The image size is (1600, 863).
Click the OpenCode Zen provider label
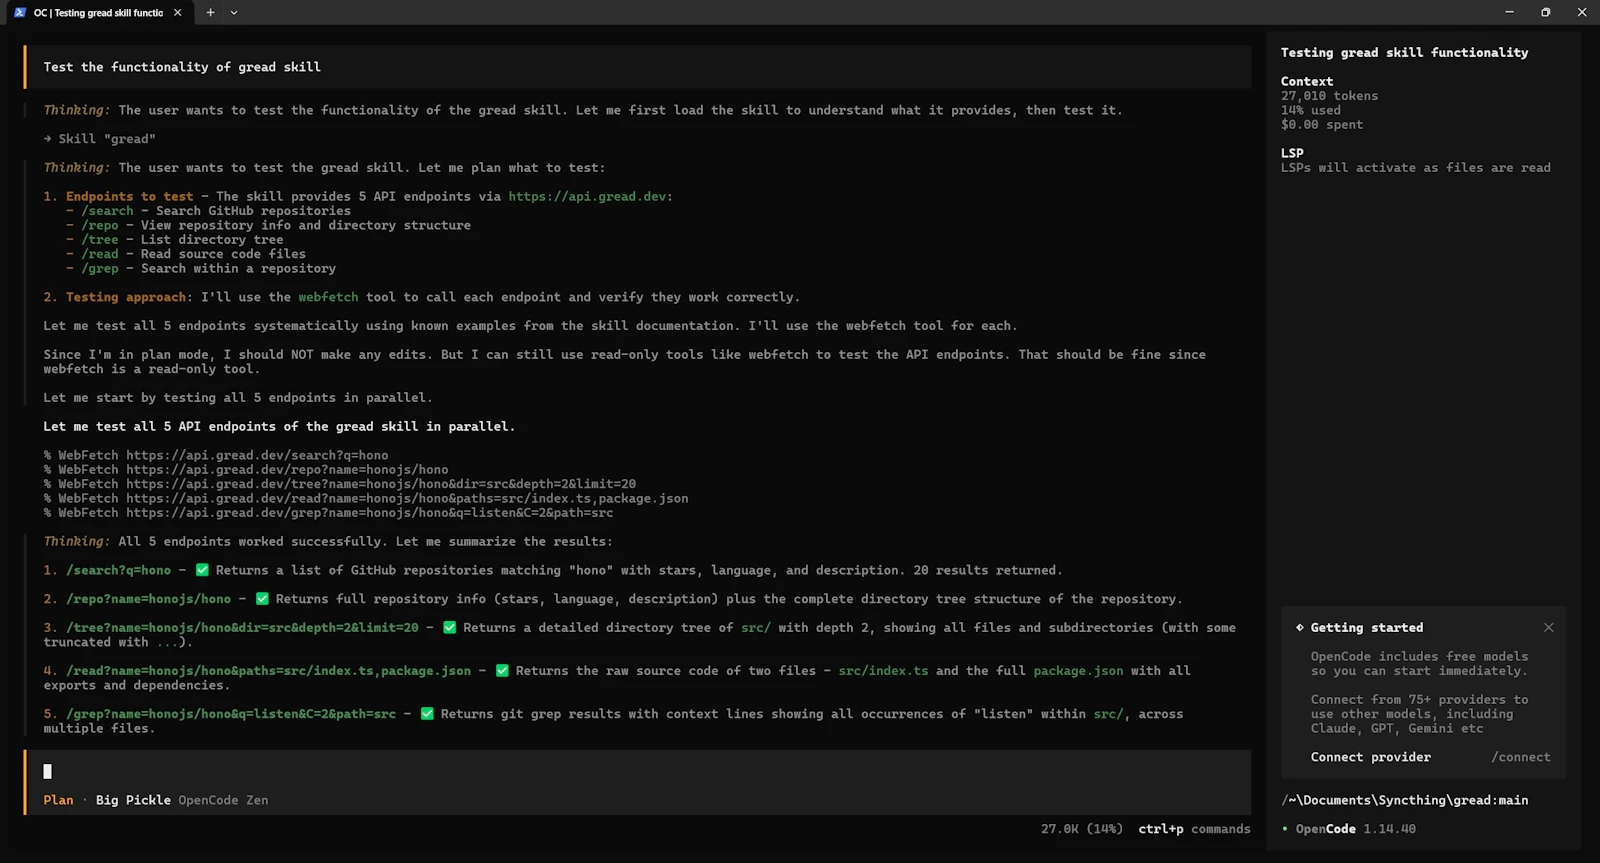pos(223,800)
